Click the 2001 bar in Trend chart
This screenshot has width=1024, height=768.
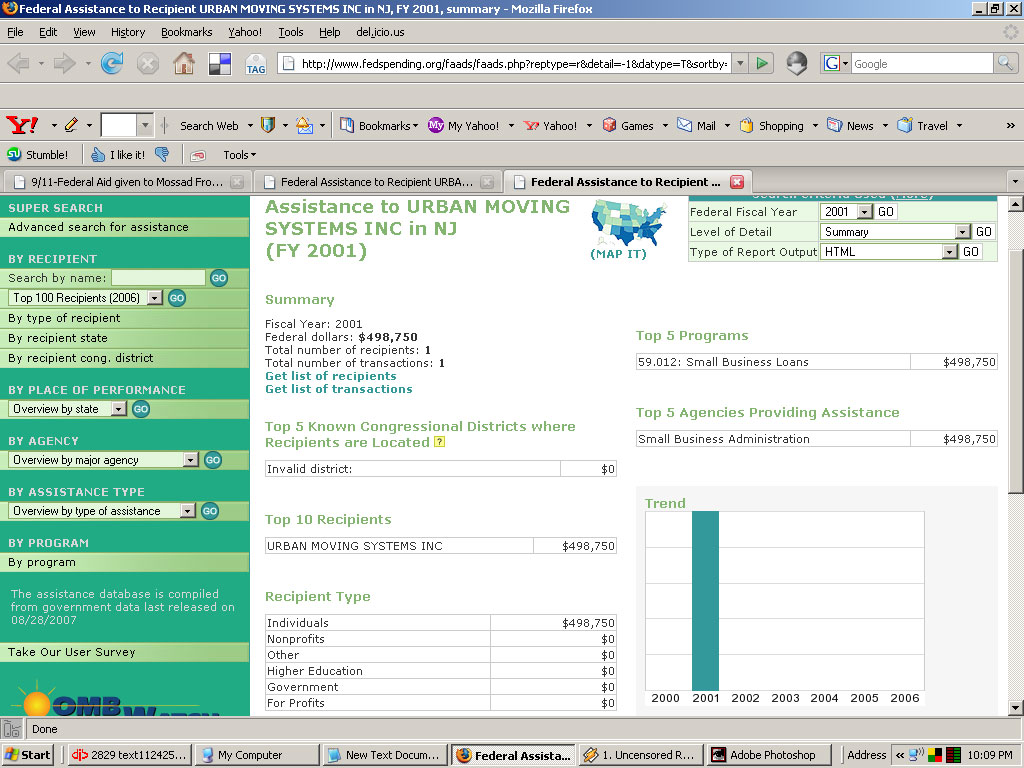point(705,601)
